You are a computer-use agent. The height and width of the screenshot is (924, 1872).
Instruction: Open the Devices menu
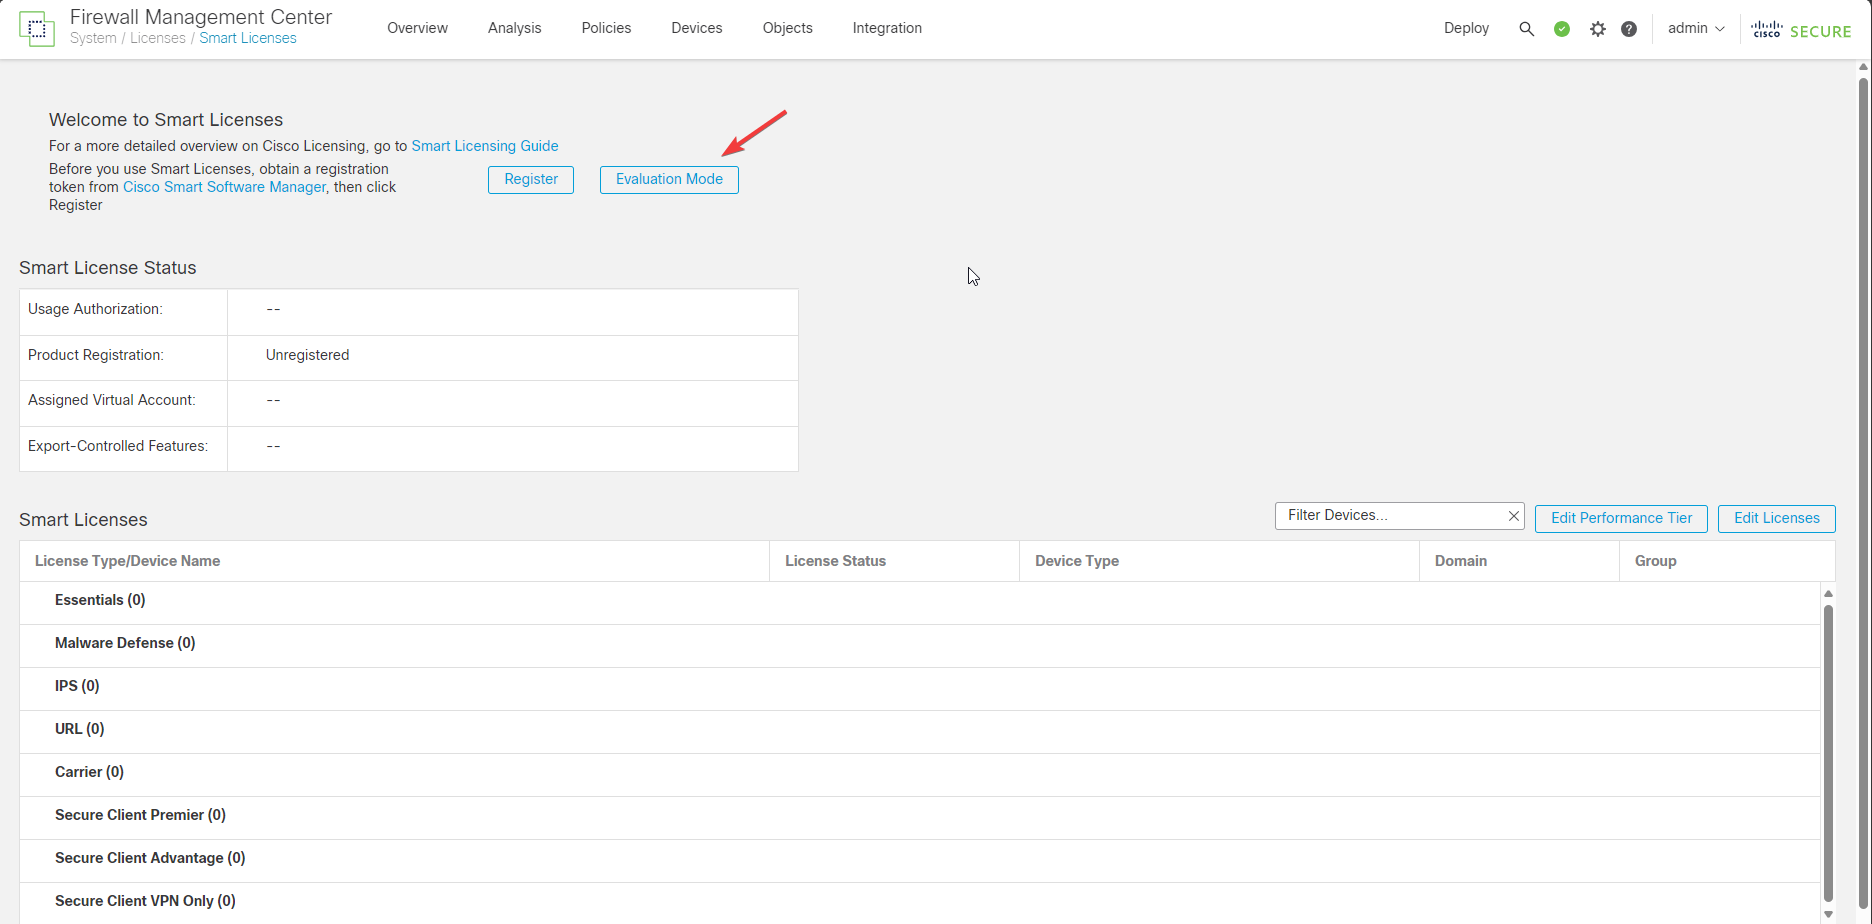[x=696, y=28]
